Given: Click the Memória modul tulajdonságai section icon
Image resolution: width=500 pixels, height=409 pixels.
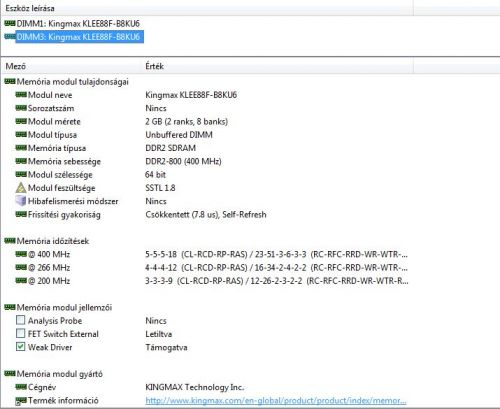Looking at the screenshot, I should coord(10,81).
